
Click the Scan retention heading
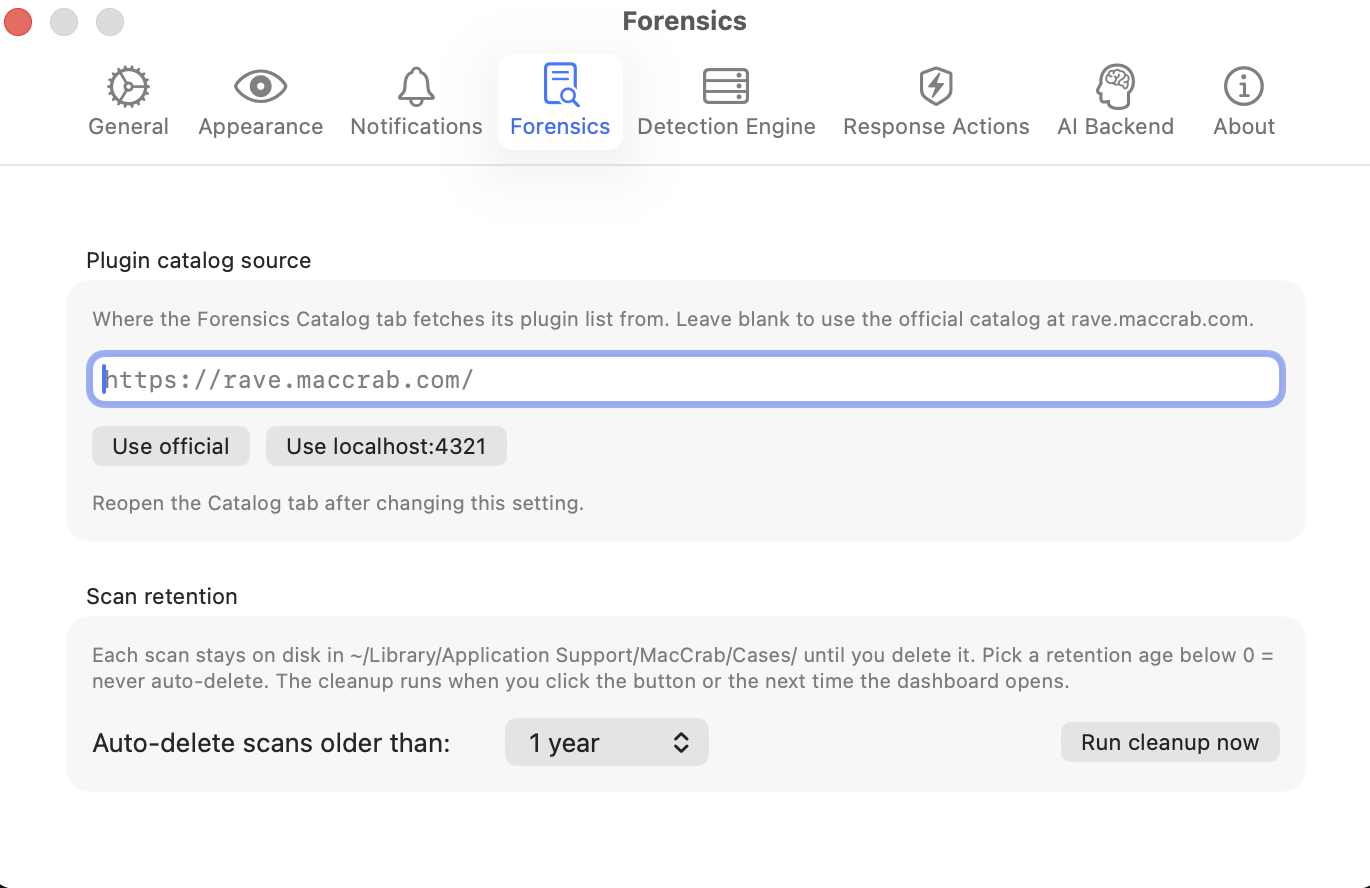pyautogui.click(x=162, y=596)
